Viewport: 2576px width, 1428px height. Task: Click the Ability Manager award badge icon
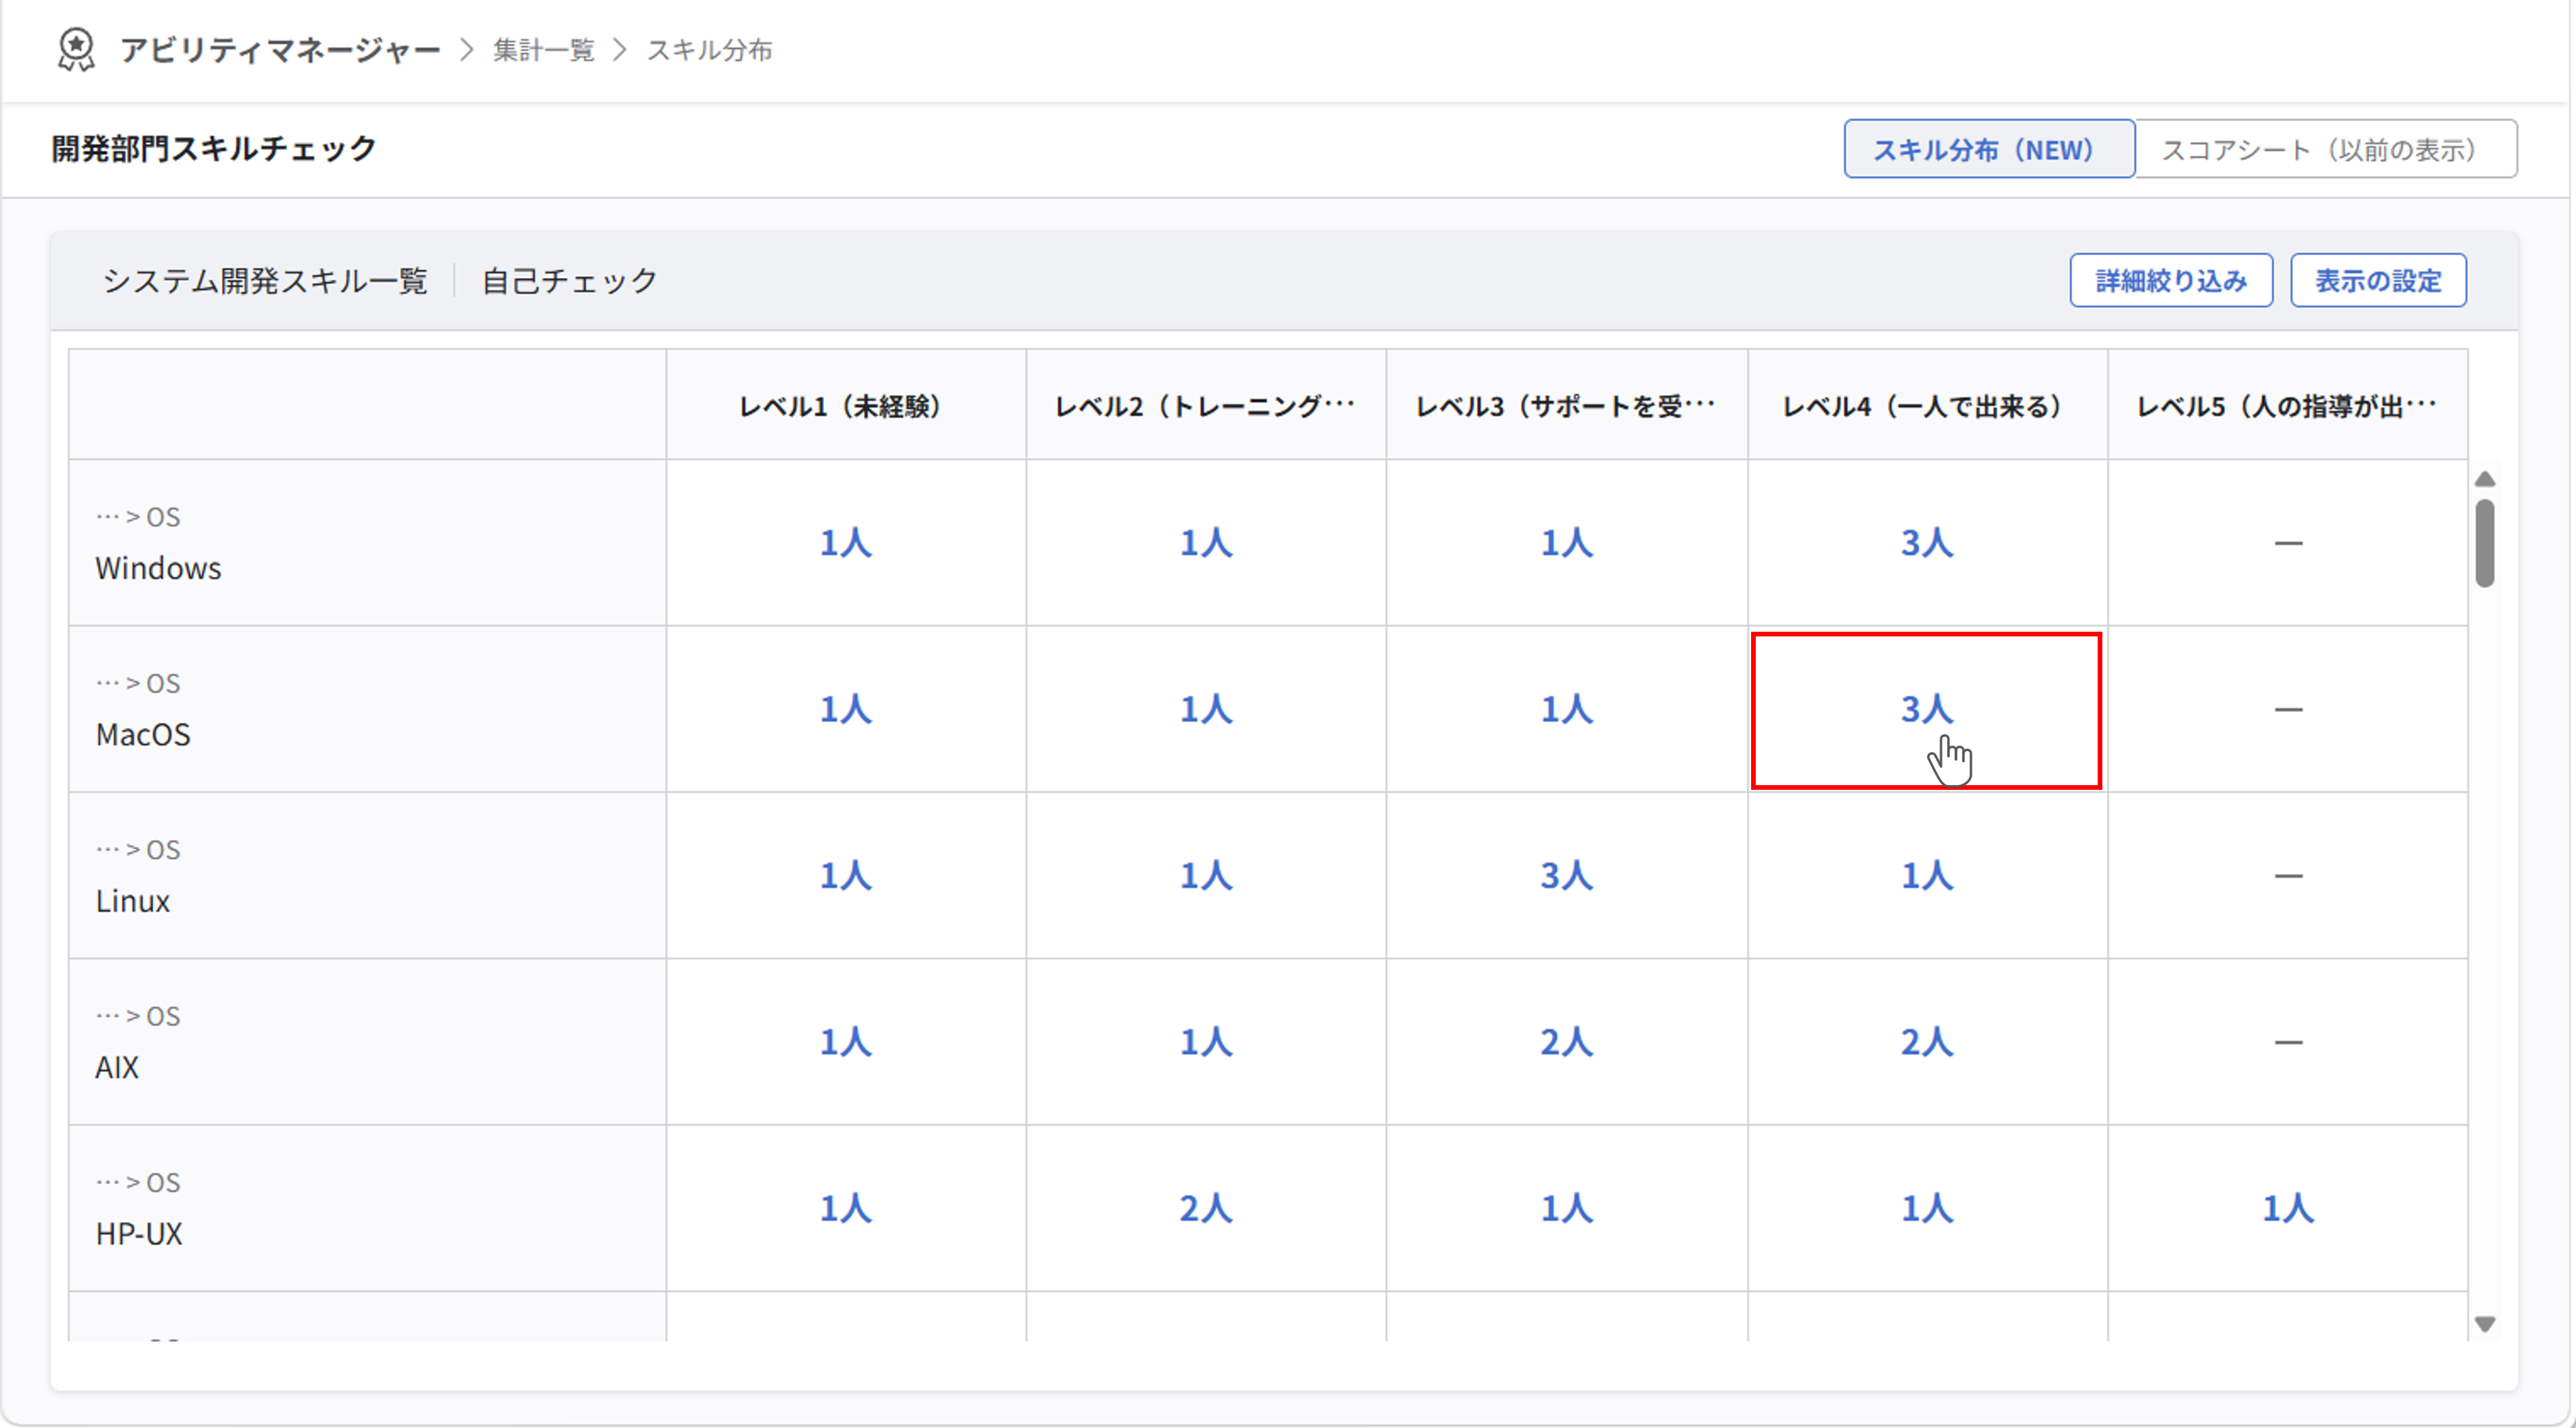point(76,49)
